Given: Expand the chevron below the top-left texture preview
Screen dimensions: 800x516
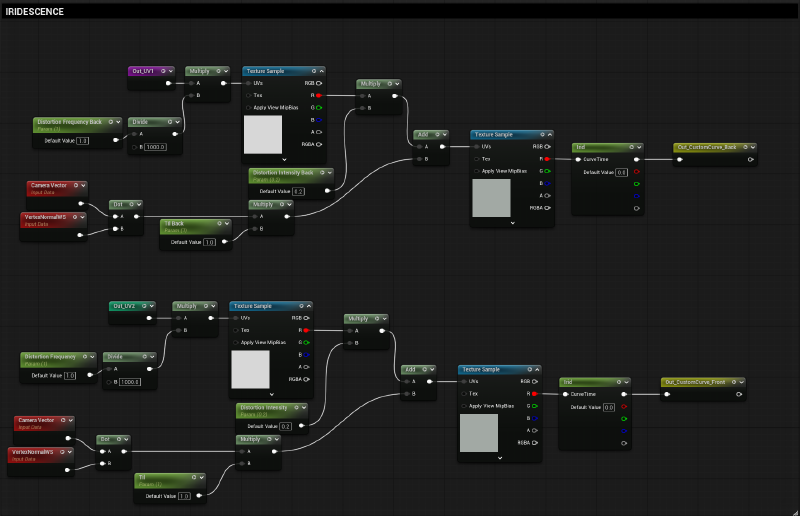Looking at the screenshot, I should (284, 159).
